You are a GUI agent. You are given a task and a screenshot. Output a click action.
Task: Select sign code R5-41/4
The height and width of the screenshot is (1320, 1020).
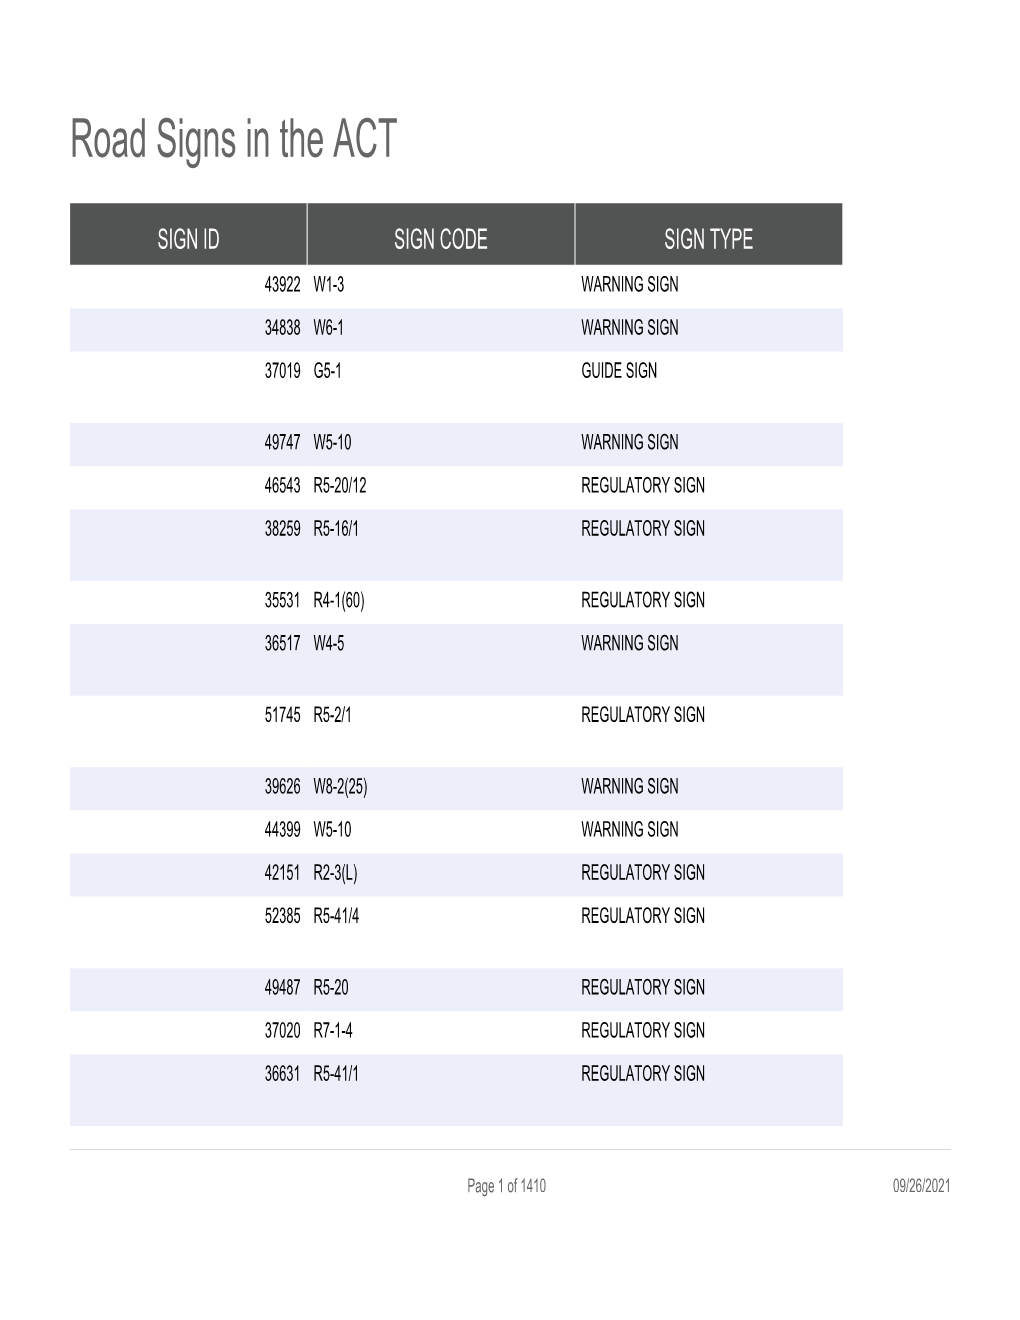pyautogui.click(x=336, y=916)
